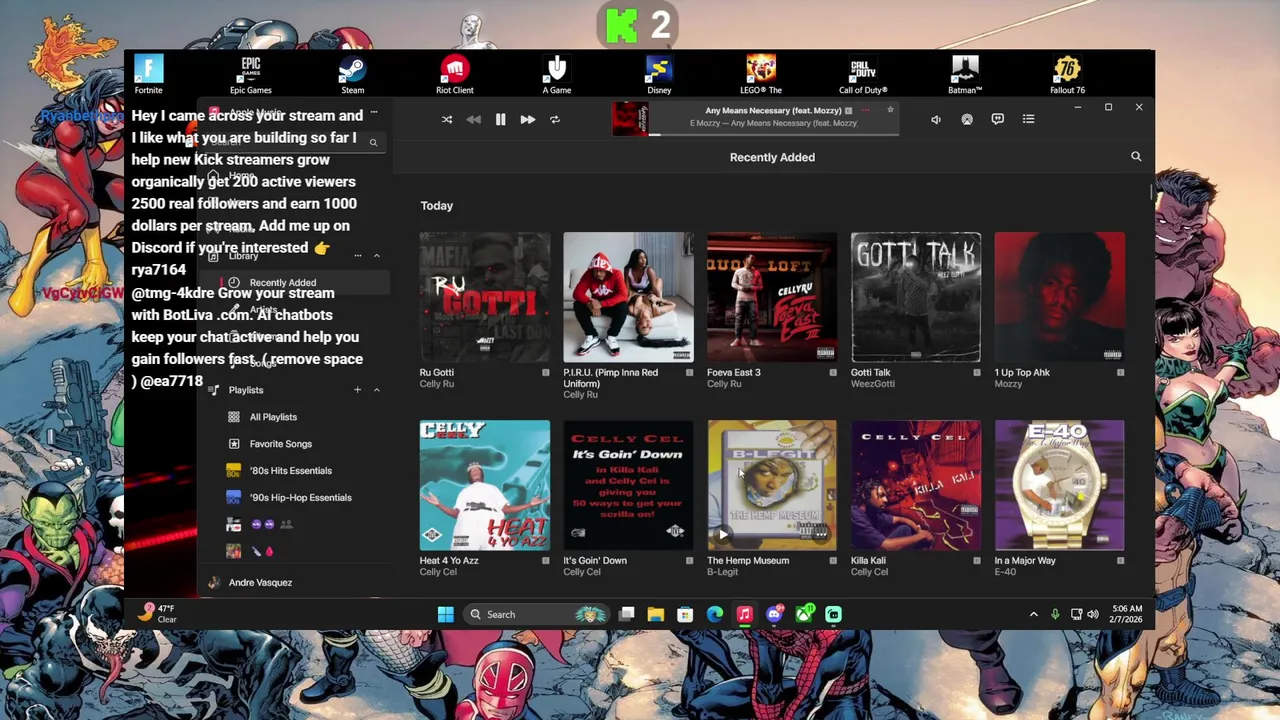This screenshot has height=720, width=1280.
Task: Open the 1 Up Top Ahk album cover
Action: click(x=1060, y=297)
